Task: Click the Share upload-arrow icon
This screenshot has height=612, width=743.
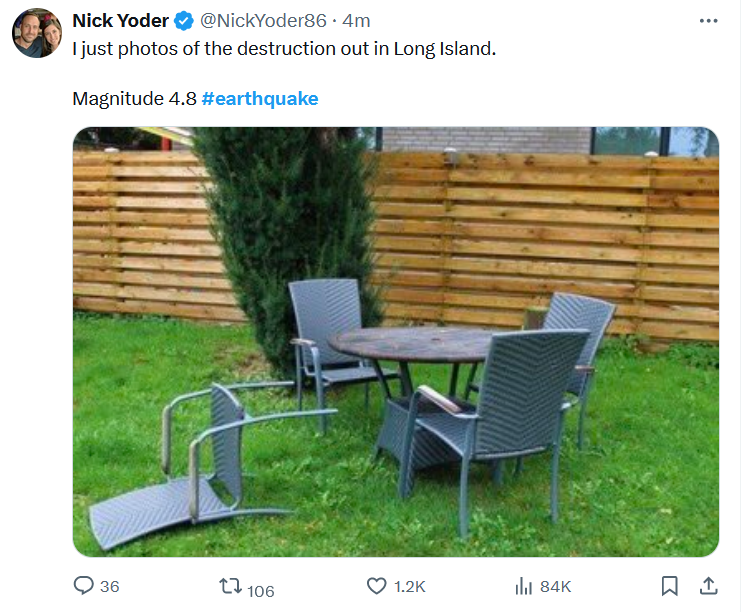Action: 707,586
